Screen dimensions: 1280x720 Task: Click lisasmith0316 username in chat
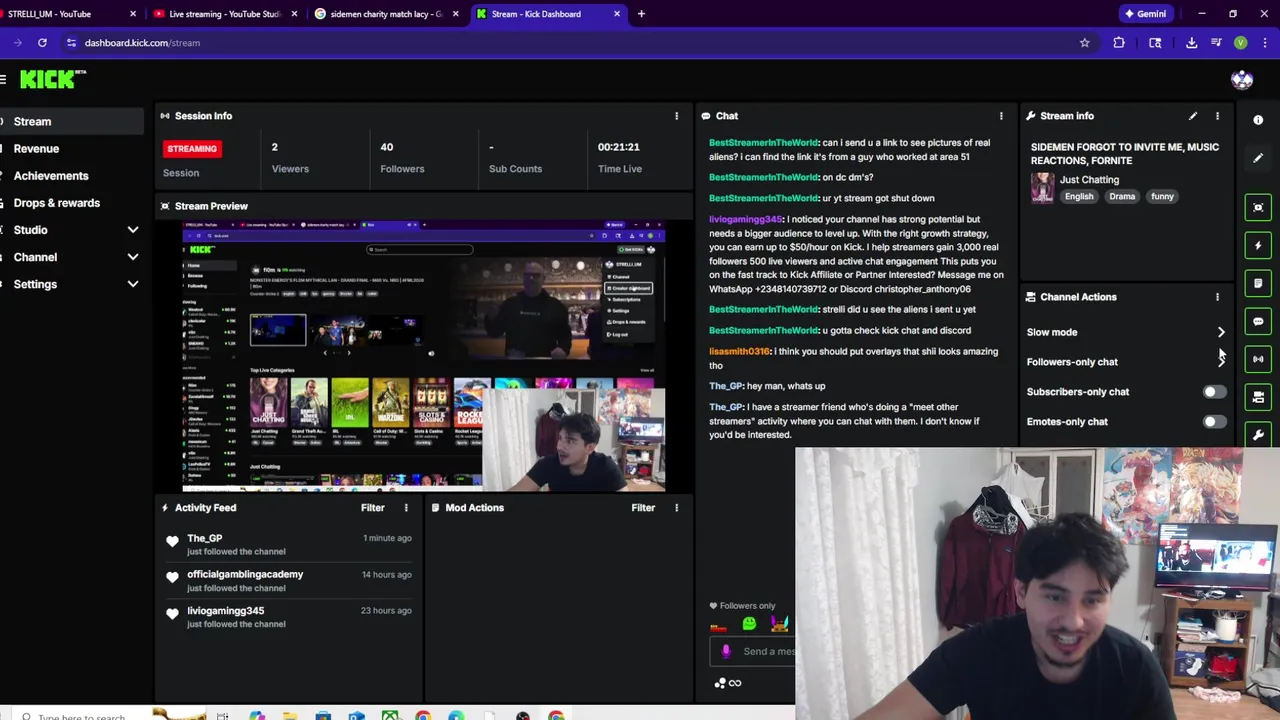(739, 352)
